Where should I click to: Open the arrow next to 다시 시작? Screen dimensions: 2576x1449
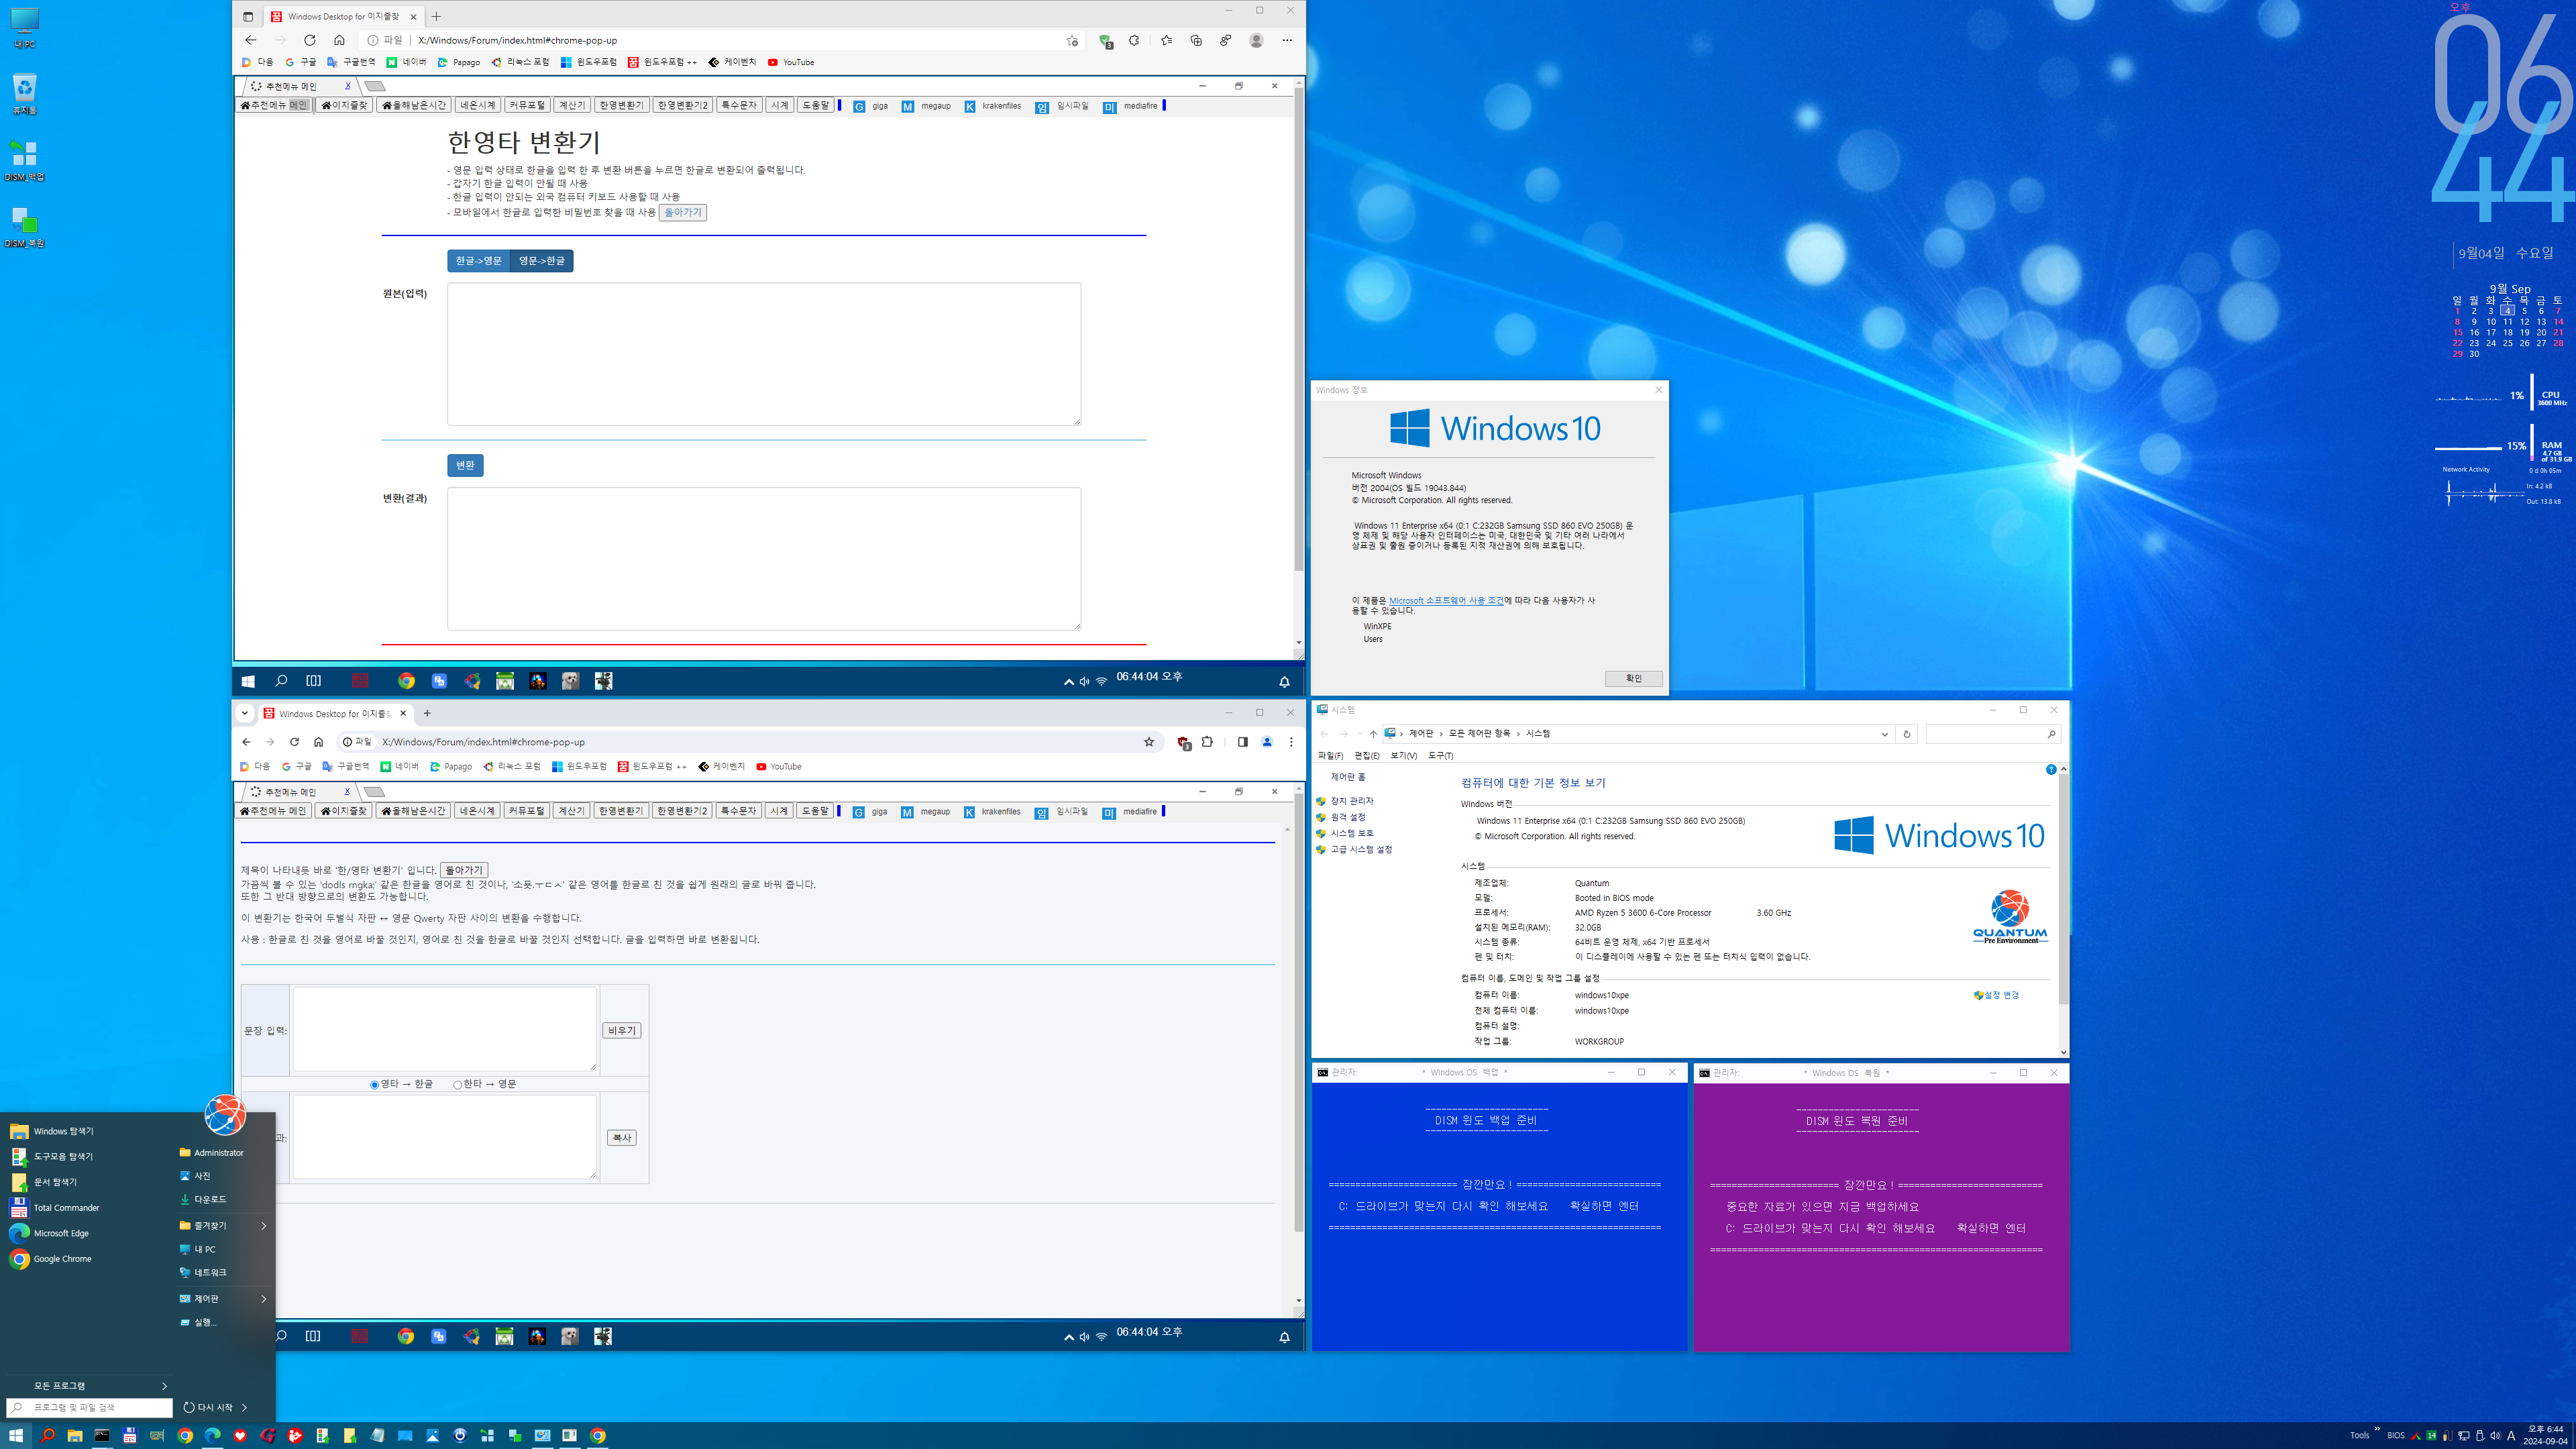click(244, 1407)
